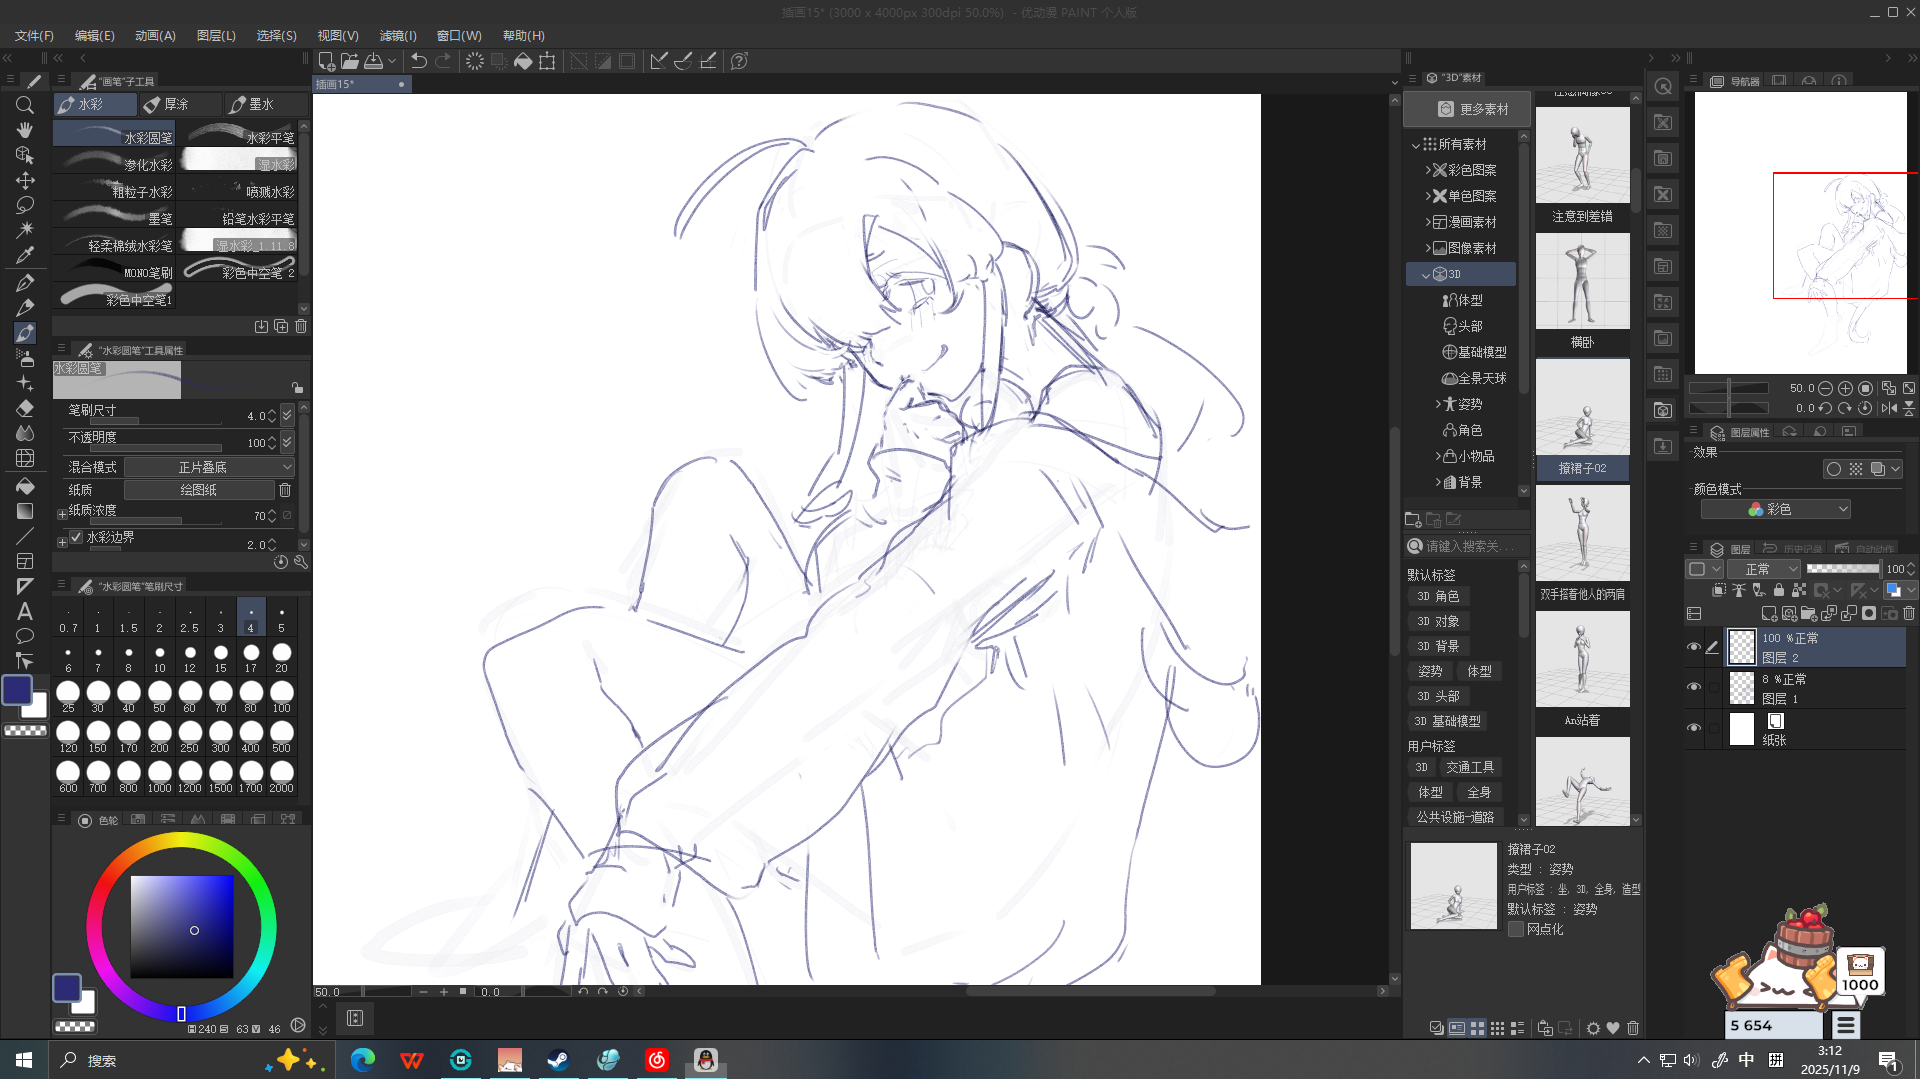Select the magnifier zoom tool
Image resolution: width=1920 pixels, height=1079 pixels.
click(x=25, y=105)
